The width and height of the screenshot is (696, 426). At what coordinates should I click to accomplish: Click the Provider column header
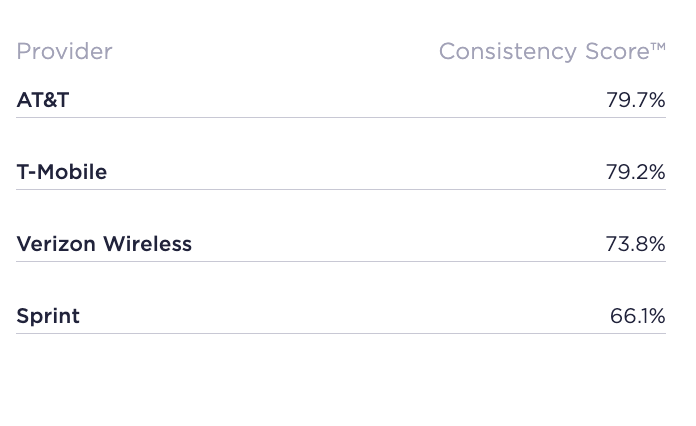(x=64, y=52)
